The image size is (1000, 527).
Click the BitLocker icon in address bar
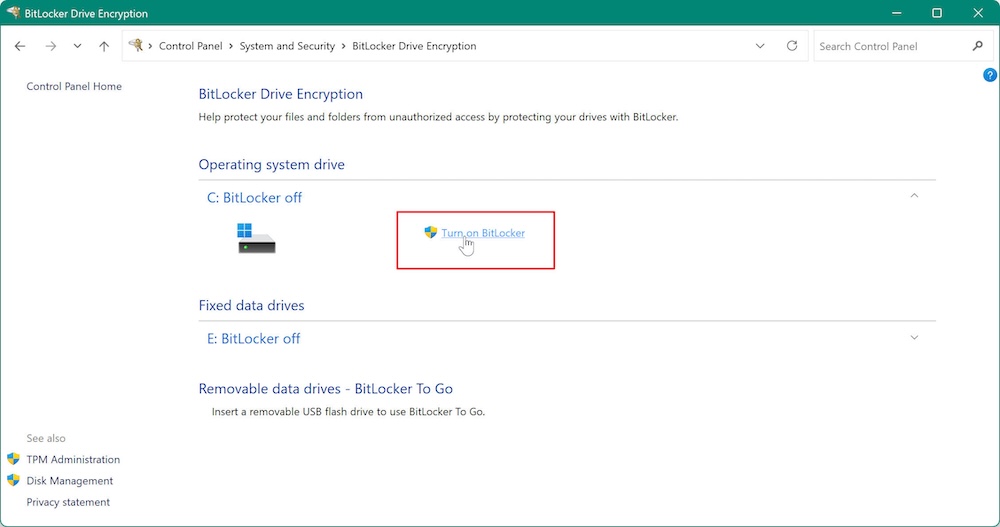pyautogui.click(x=135, y=45)
